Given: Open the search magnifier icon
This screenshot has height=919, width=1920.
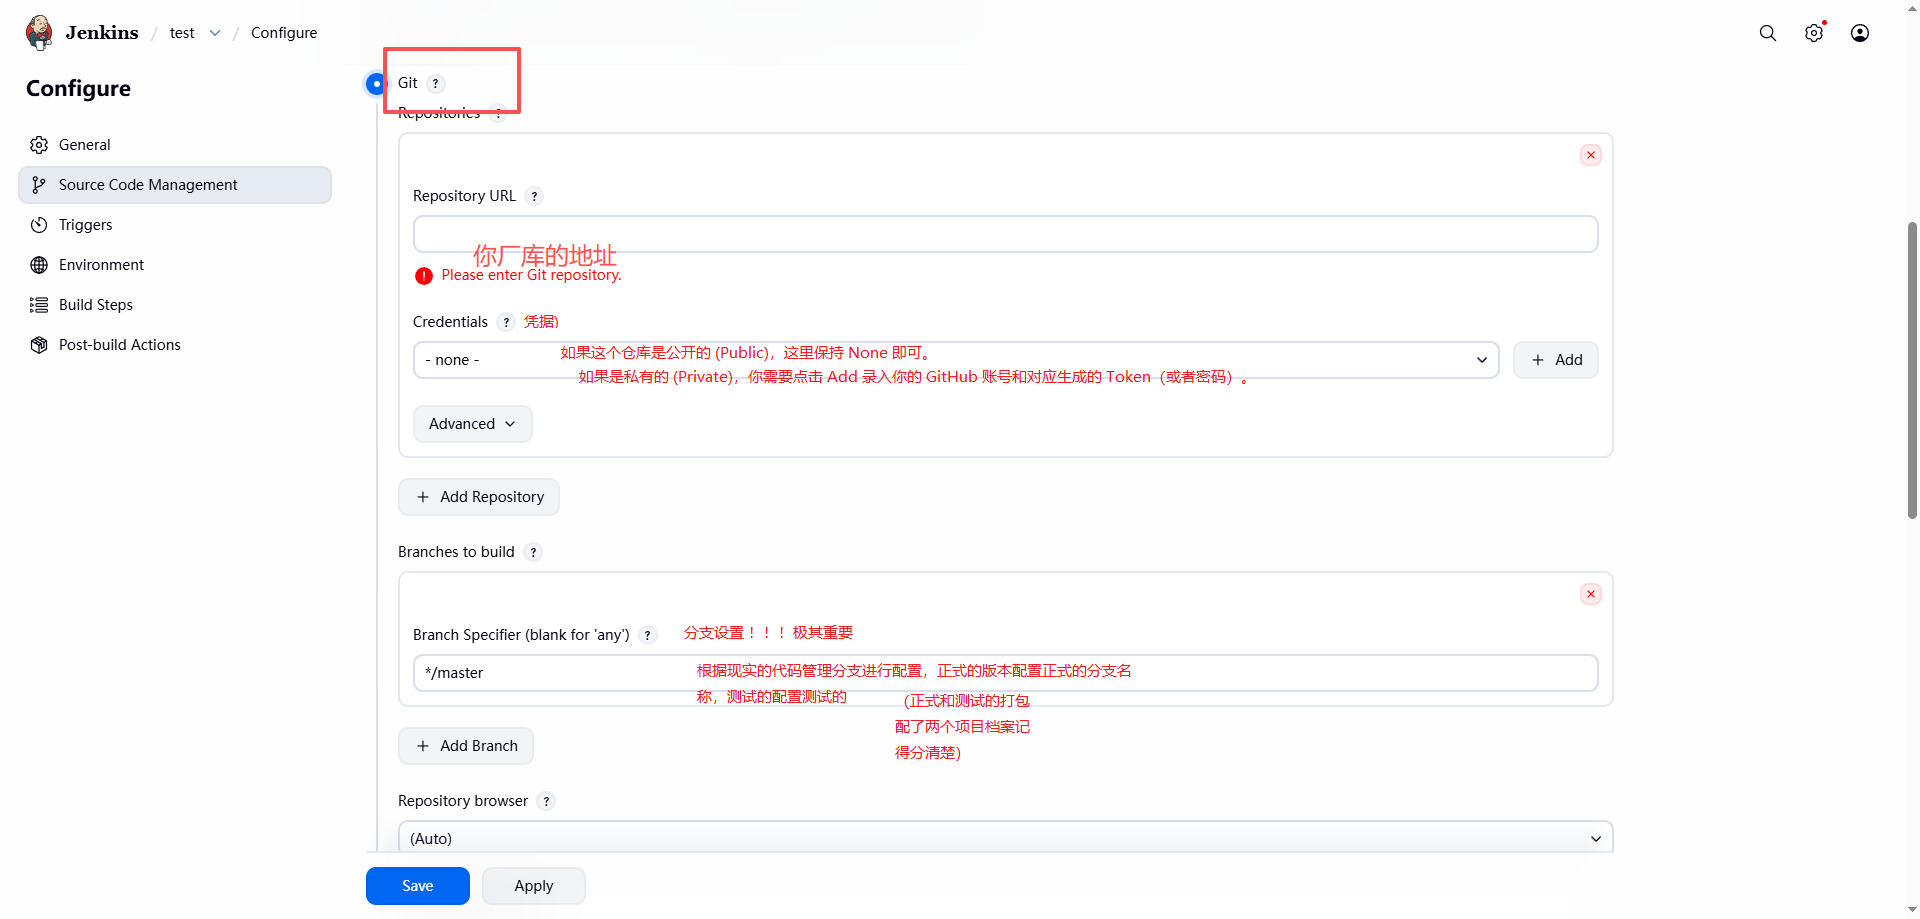Looking at the screenshot, I should (x=1768, y=33).
